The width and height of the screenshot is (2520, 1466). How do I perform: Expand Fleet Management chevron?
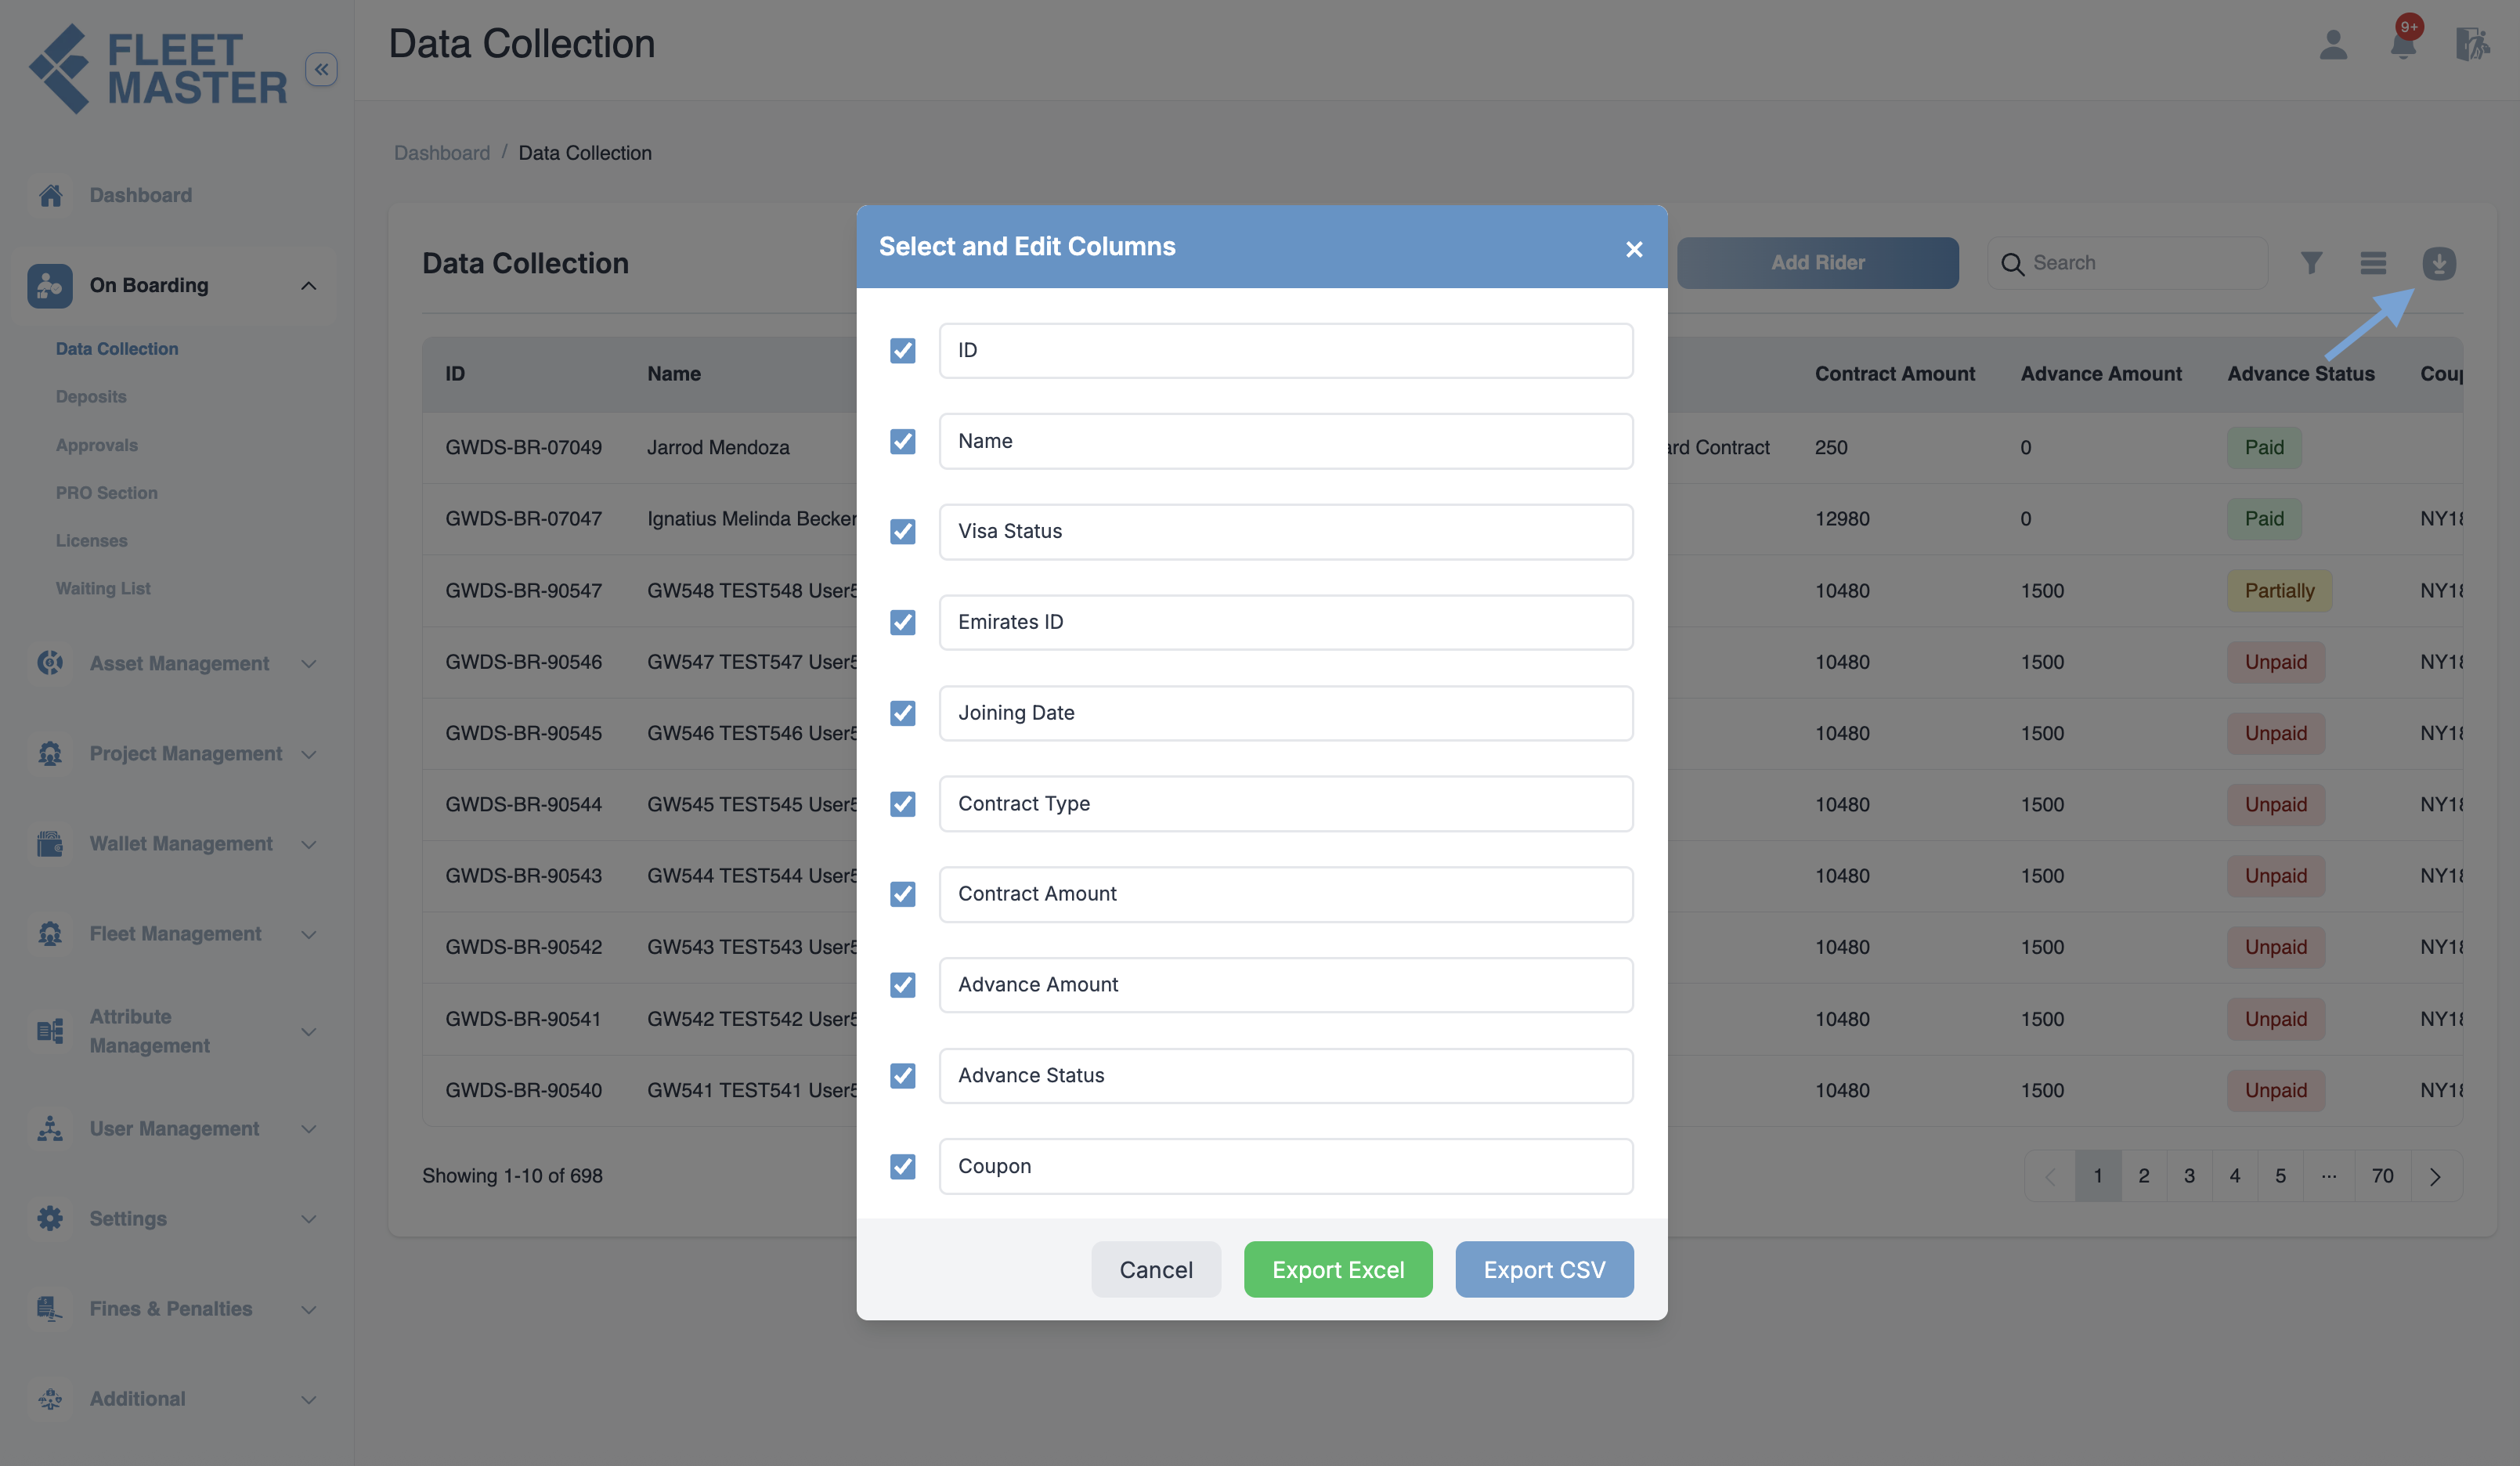pos(309,935)
